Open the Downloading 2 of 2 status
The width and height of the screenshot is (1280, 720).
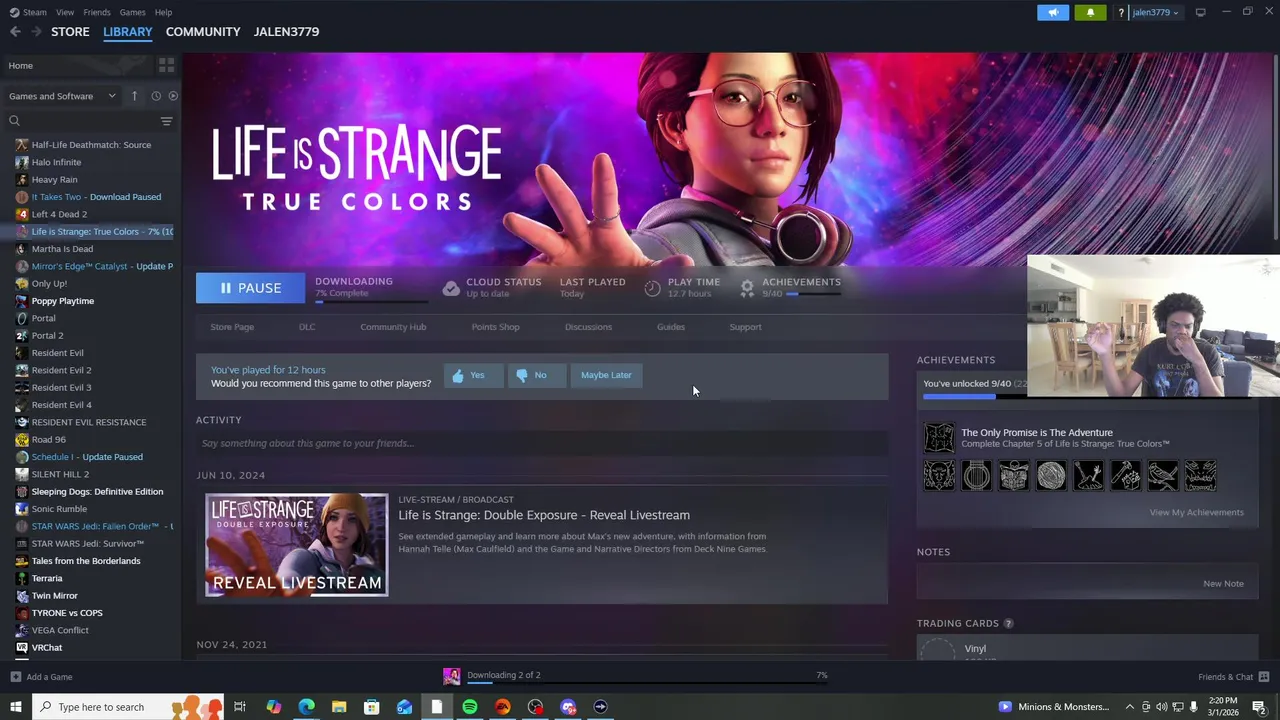tap(503, 675)
